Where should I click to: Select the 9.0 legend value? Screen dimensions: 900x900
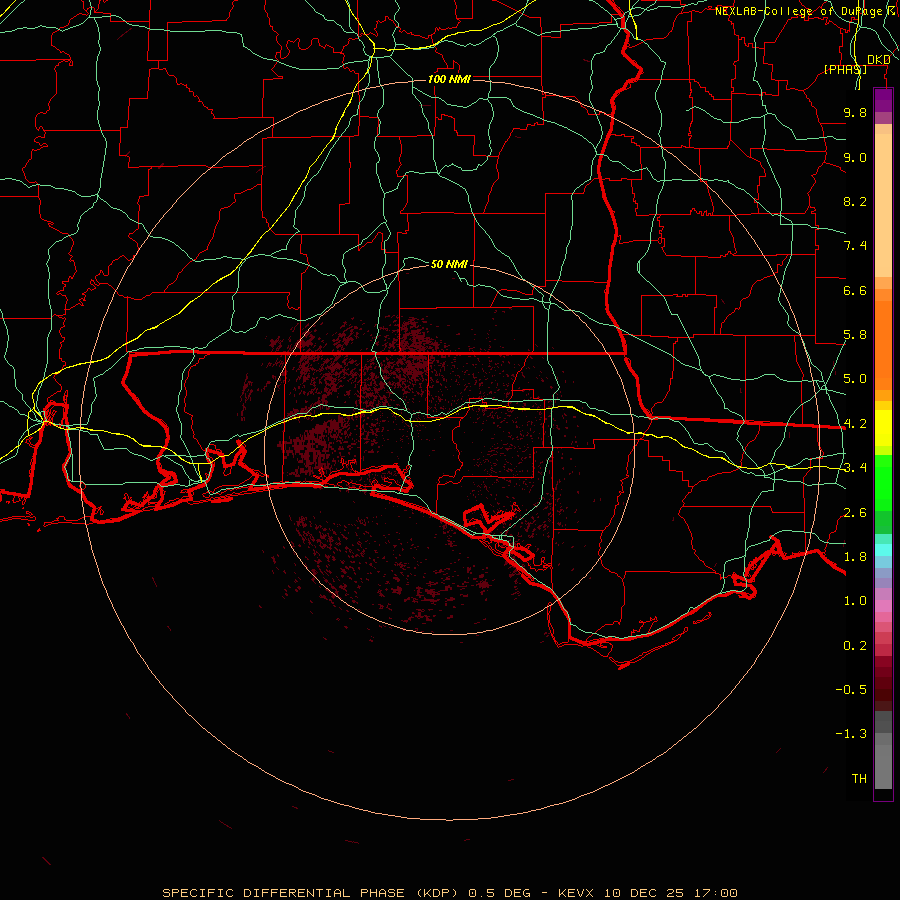pyautogui.click(x=855, y=157)
